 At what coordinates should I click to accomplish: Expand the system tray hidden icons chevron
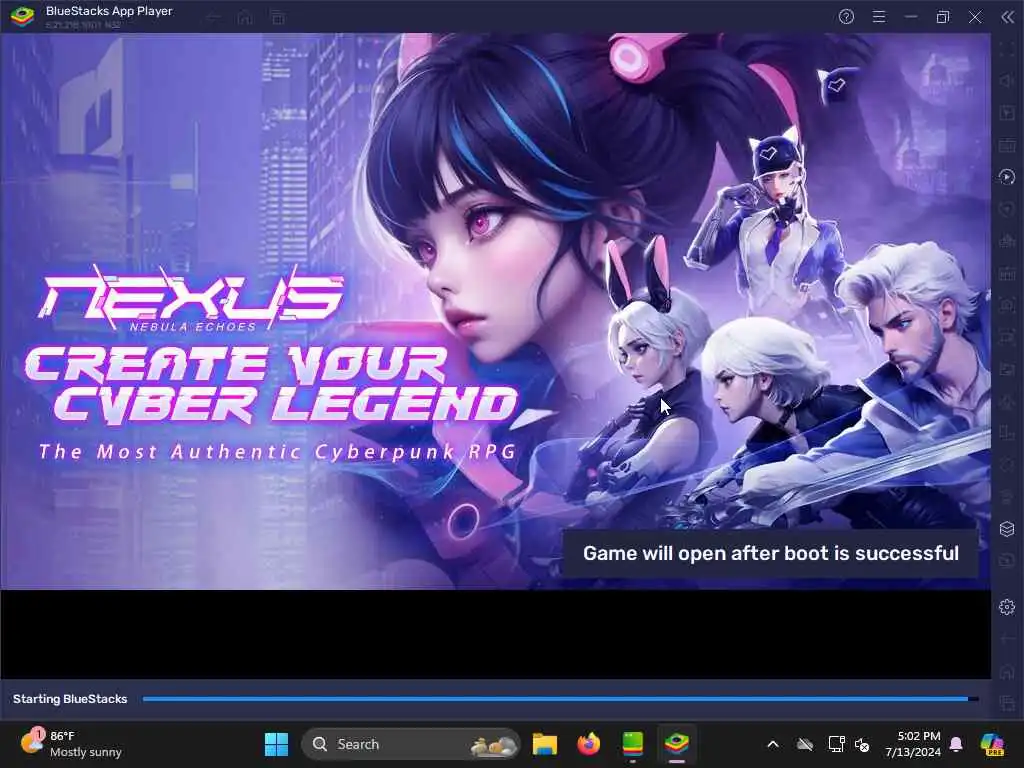click(x=773, y=744)
